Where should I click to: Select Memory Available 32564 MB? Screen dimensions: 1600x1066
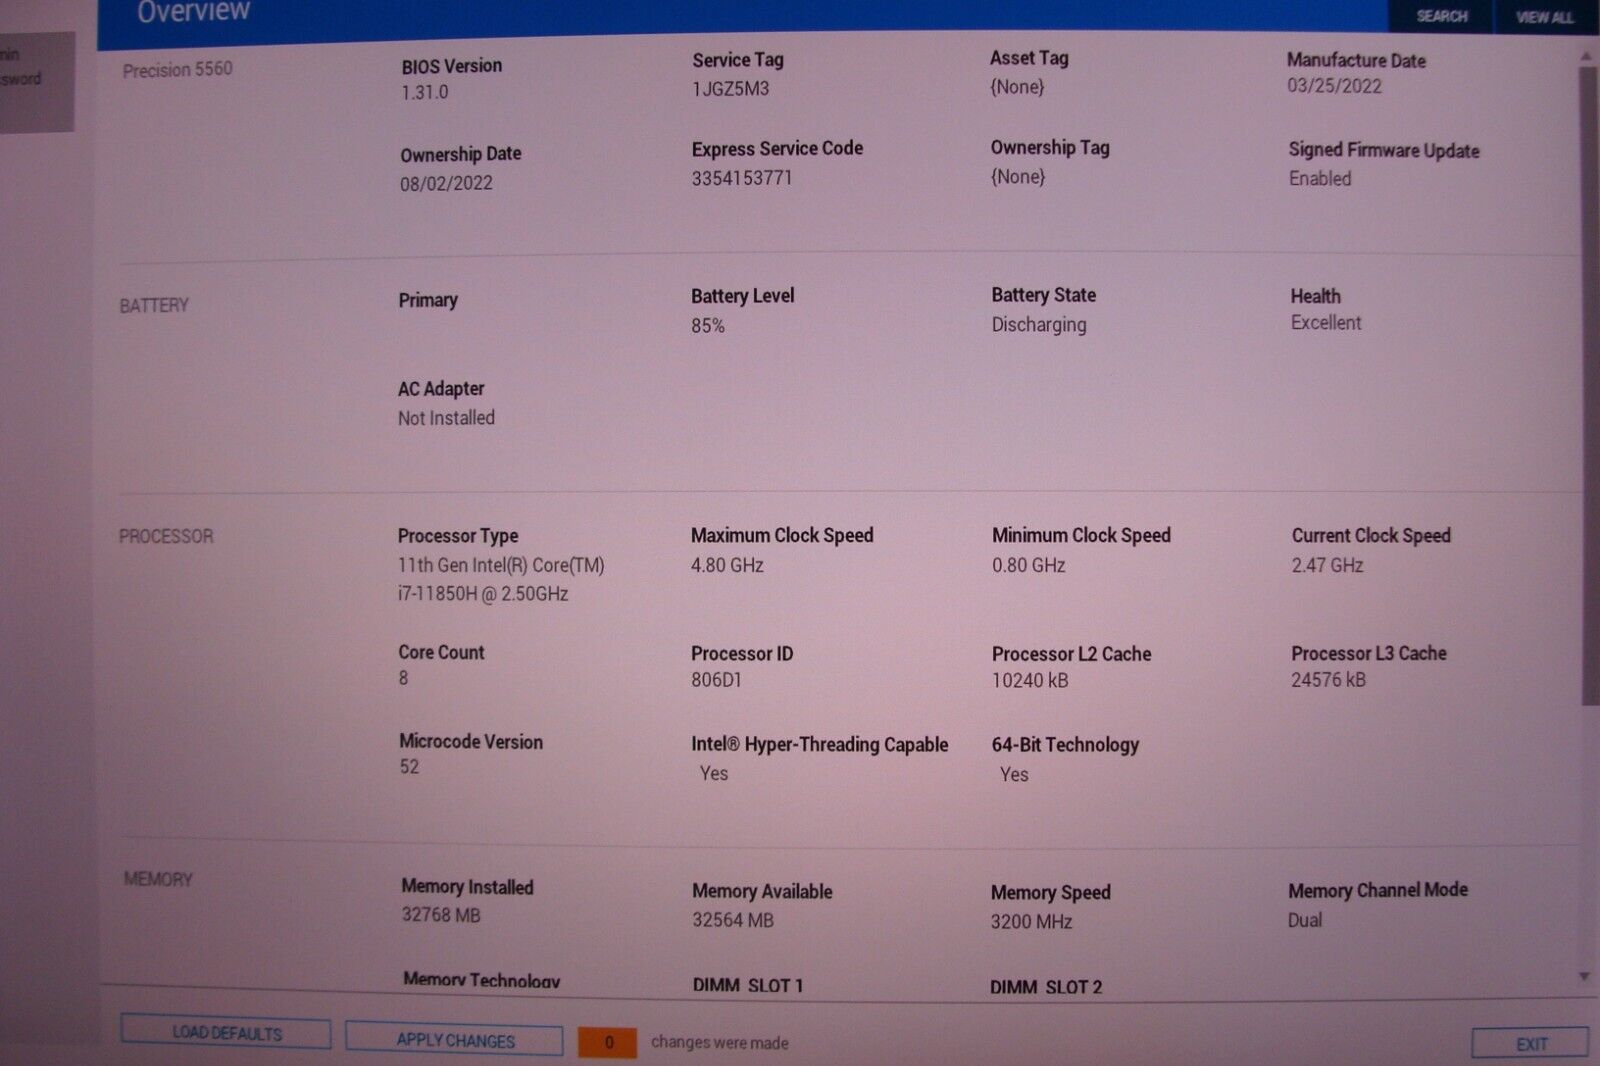pyautogui.click(x=733, y=920)
